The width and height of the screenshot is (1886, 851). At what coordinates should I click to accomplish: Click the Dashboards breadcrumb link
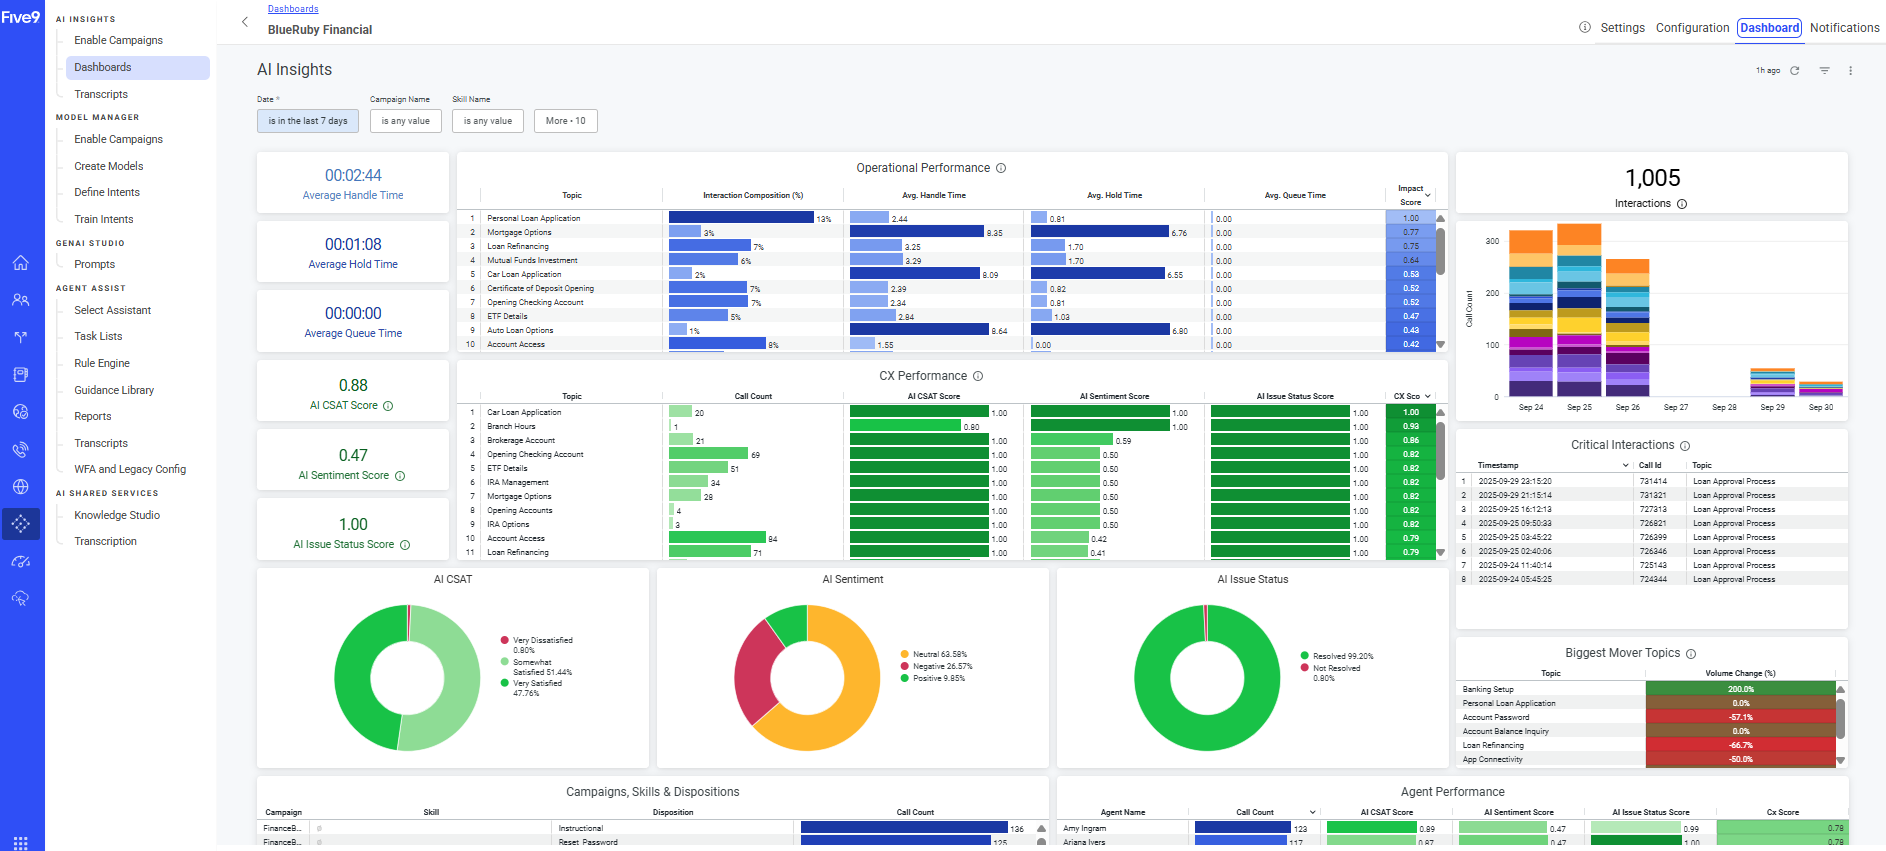(293, 9)
